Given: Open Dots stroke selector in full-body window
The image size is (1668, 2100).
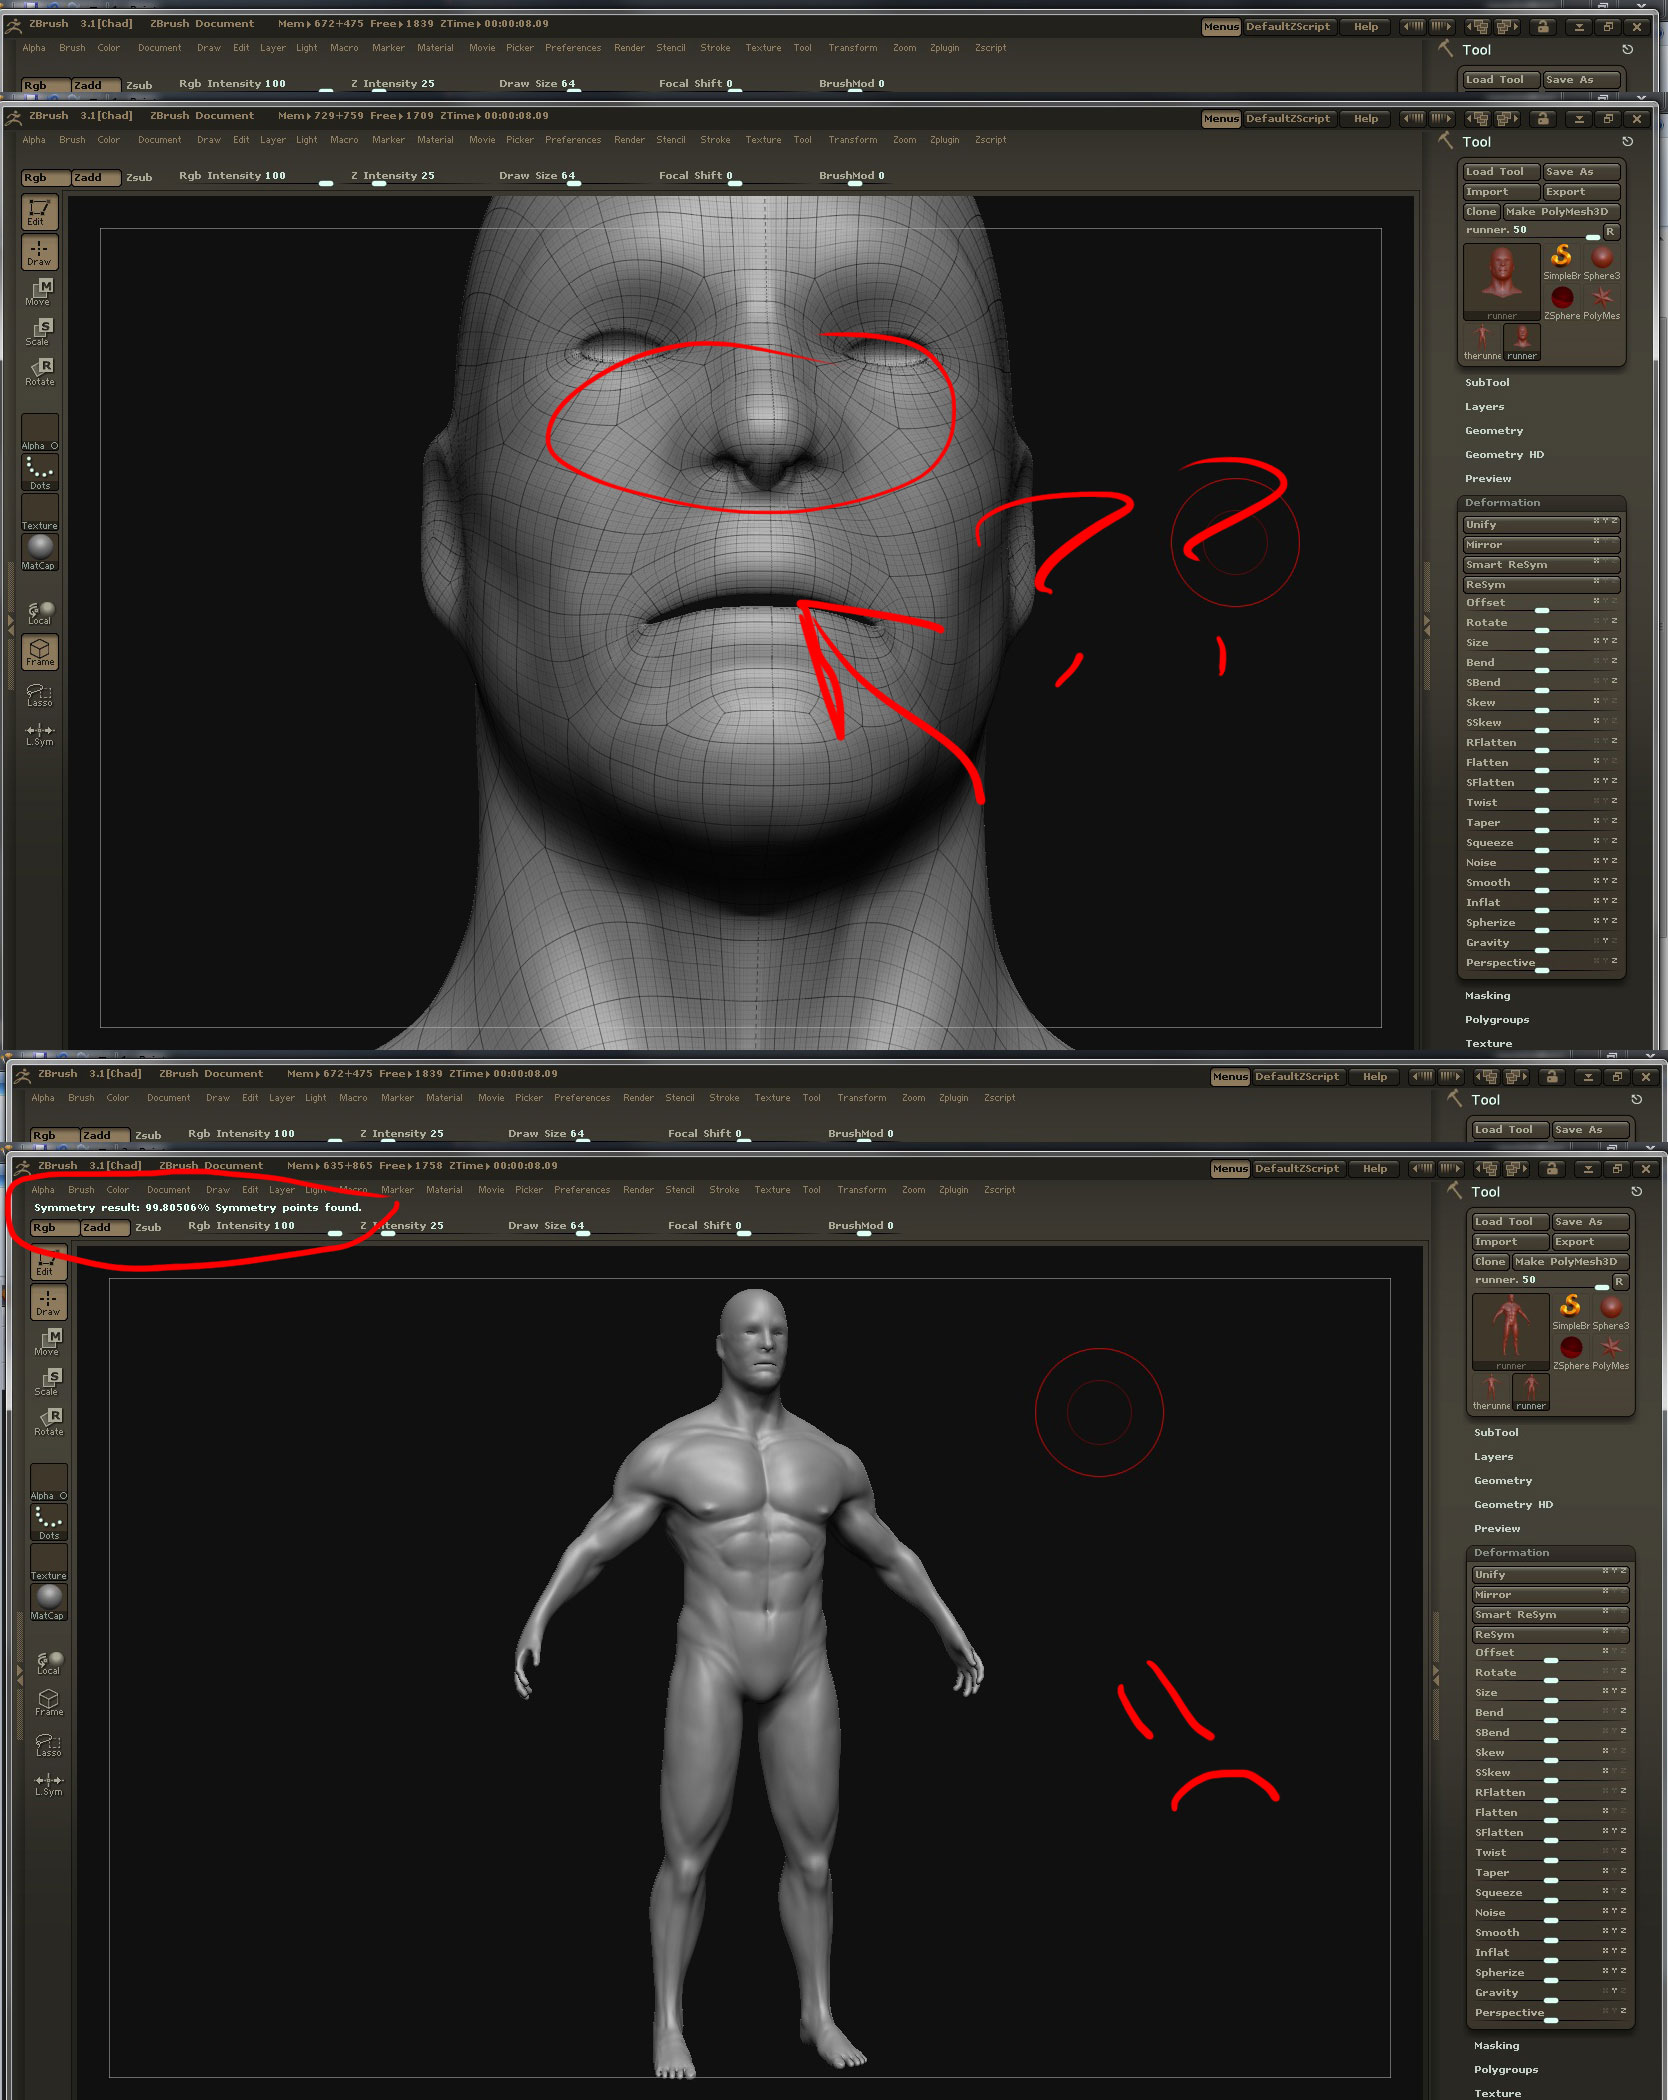Looking at the screenshot, I should (48, 1523).
